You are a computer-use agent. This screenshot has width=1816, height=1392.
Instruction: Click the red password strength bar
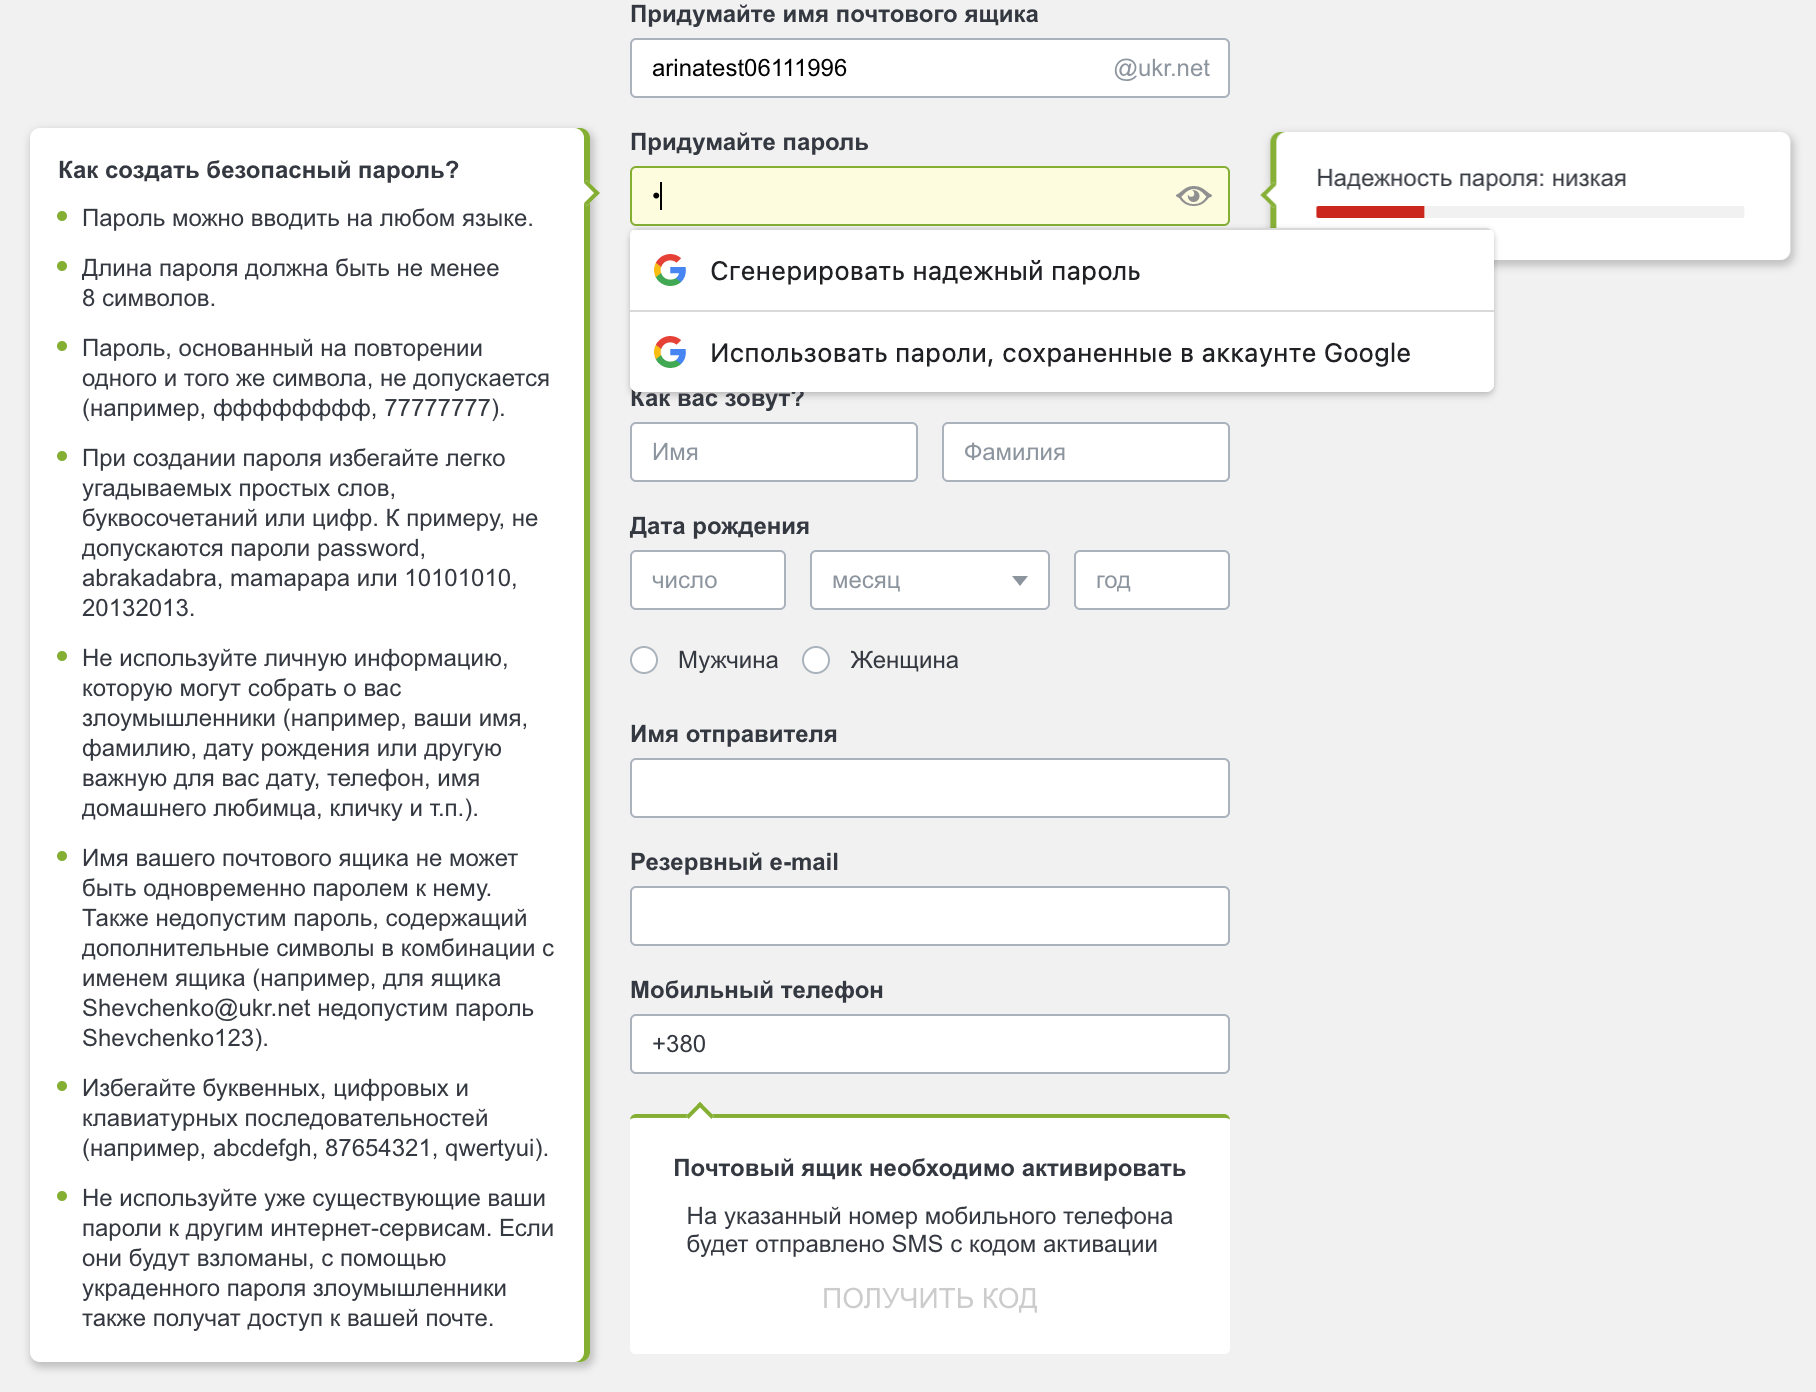pos(1369,212)
